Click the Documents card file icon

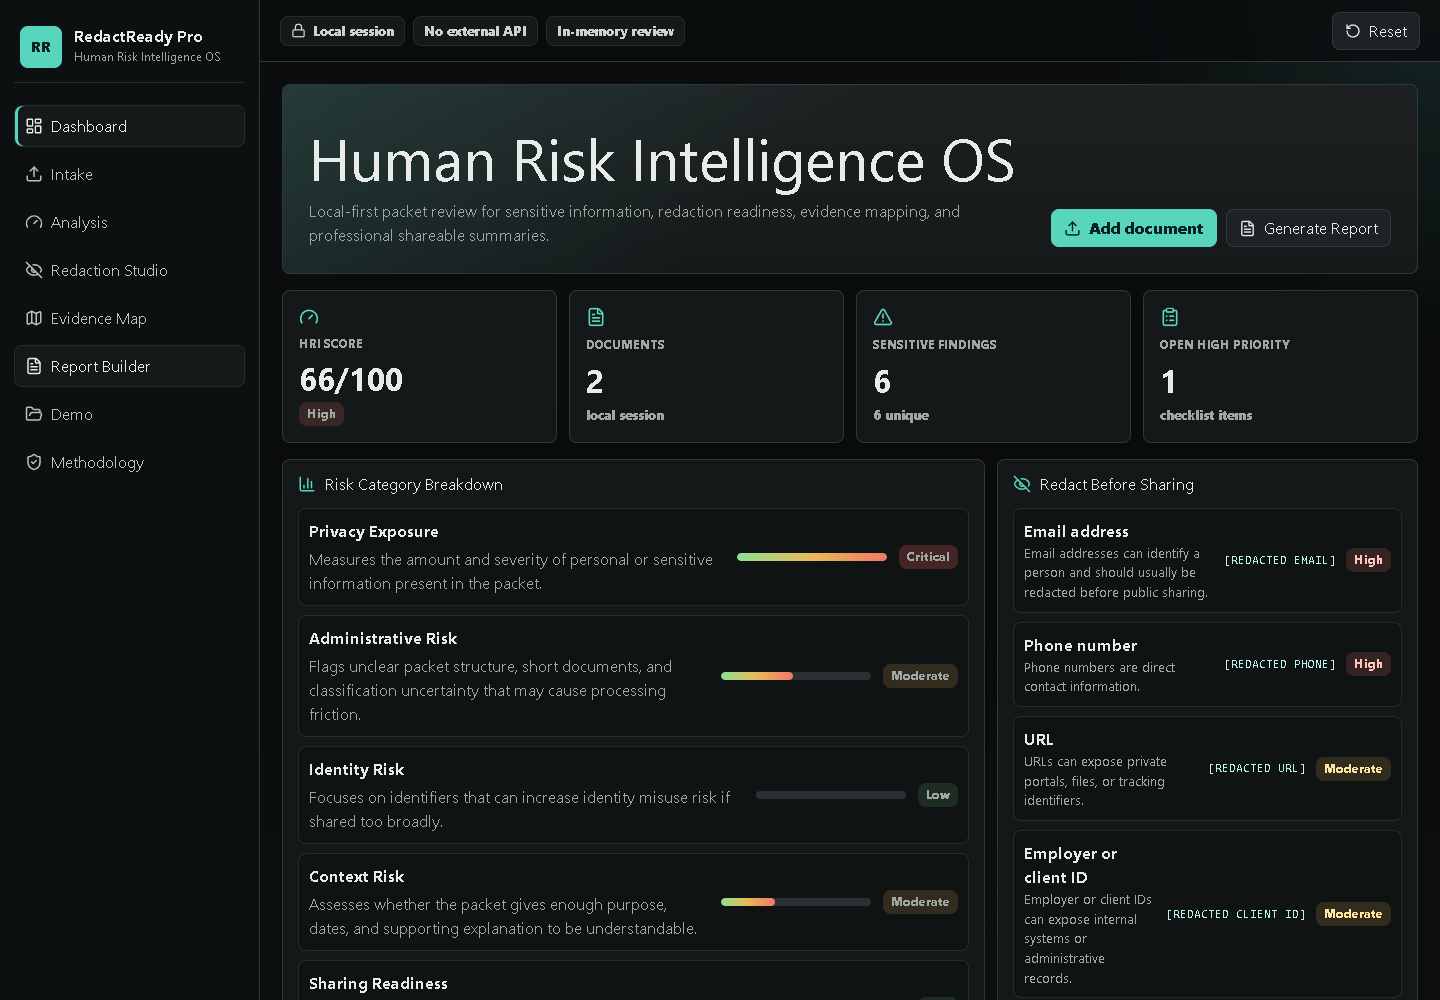click(596, 317)
